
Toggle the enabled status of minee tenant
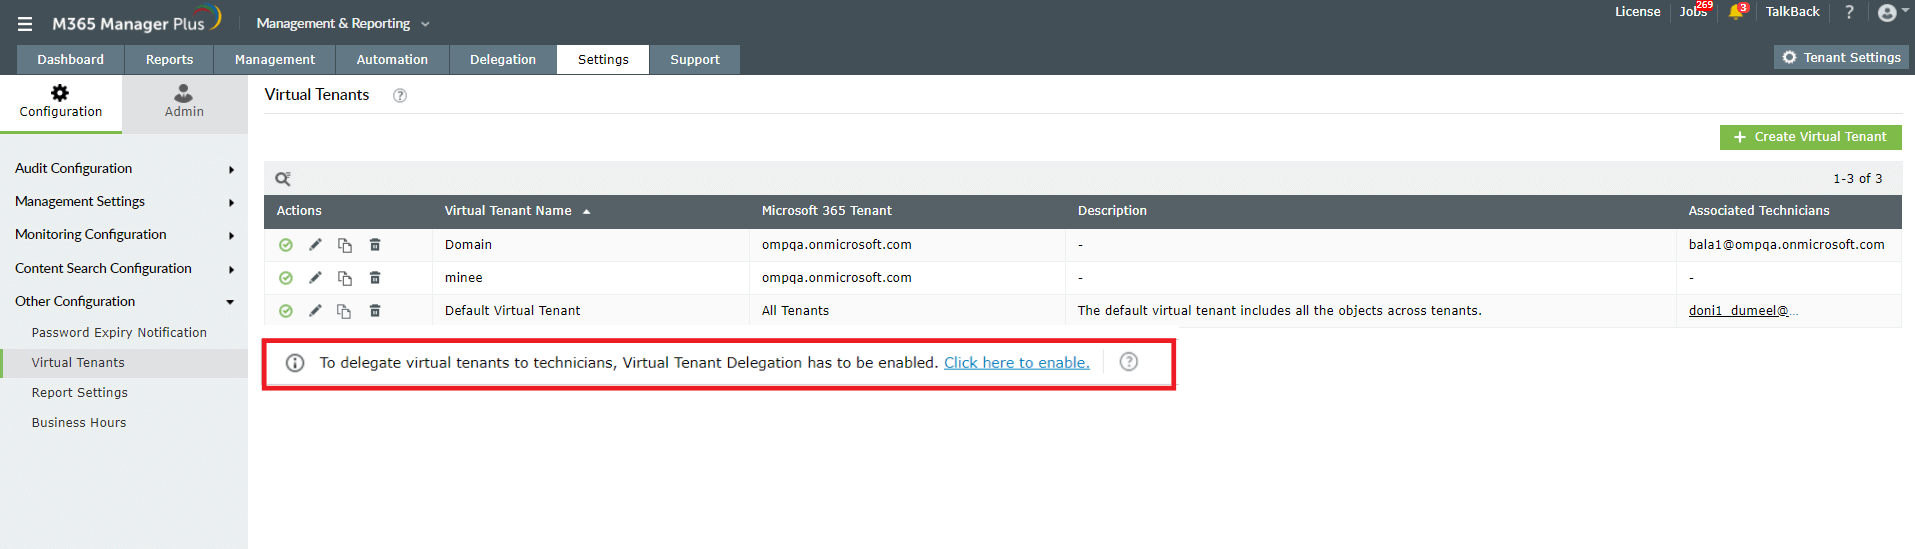click(x=286, y=278)
